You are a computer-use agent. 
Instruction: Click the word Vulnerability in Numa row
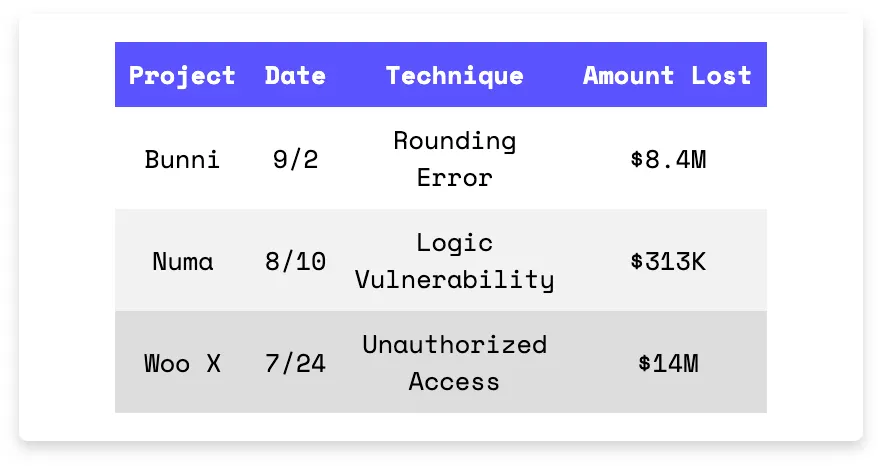(x=455, y=279)
